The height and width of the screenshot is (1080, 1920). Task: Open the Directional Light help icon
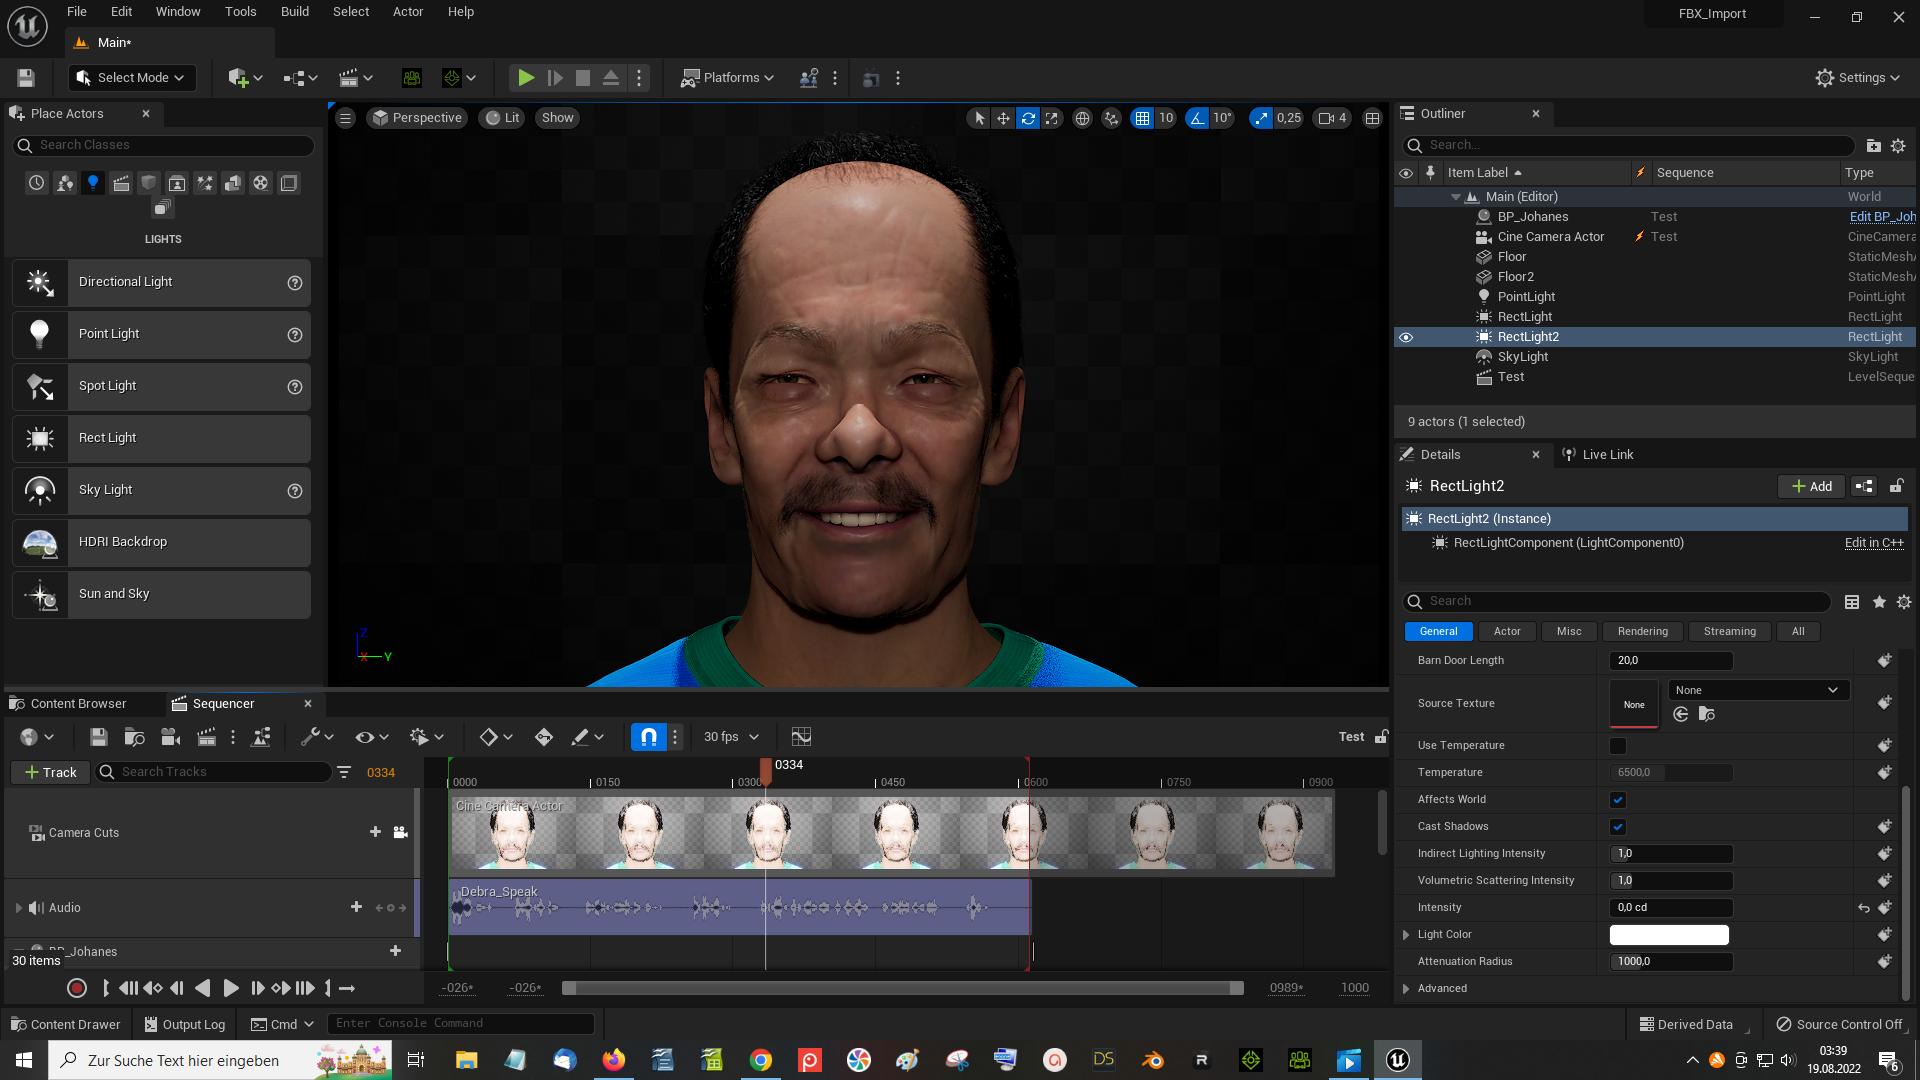295,283
